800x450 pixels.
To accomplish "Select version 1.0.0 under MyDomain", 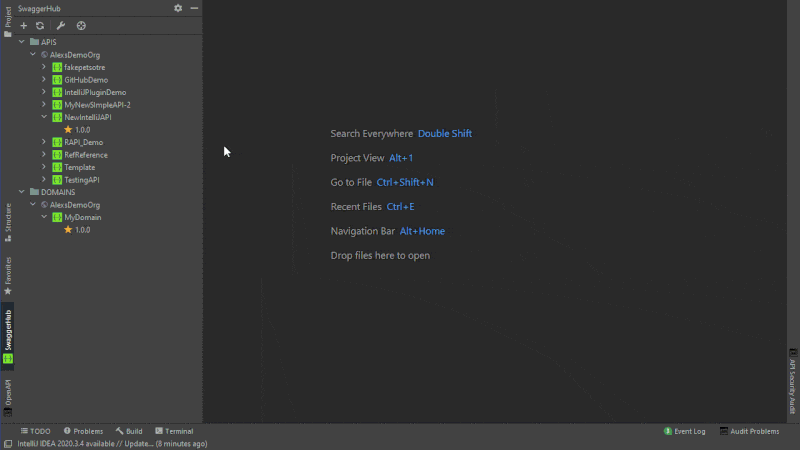I will (x=83, y=230).
